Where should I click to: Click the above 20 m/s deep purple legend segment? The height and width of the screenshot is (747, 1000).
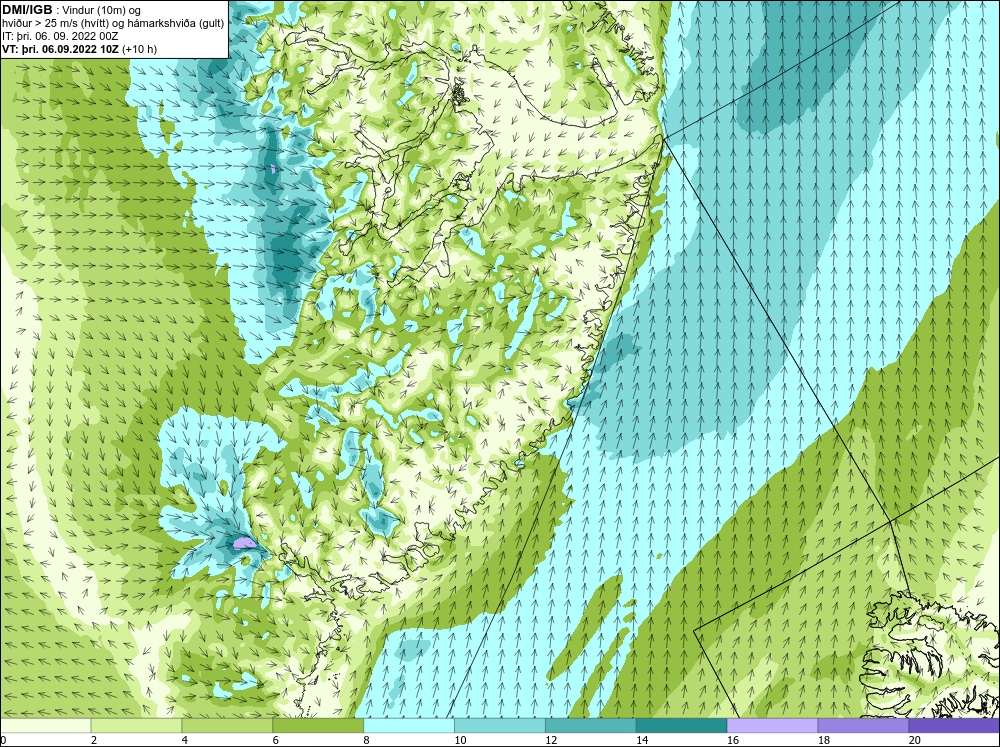(954, 725)
